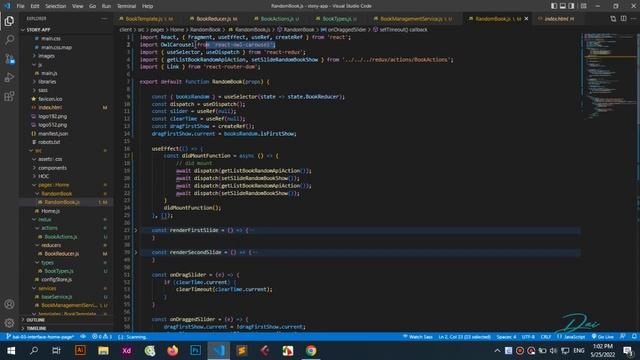The height and width of the screenshot is (360, 640).
Task: Click the Explorer more actions ellipsis
Action: coord(104,18)
